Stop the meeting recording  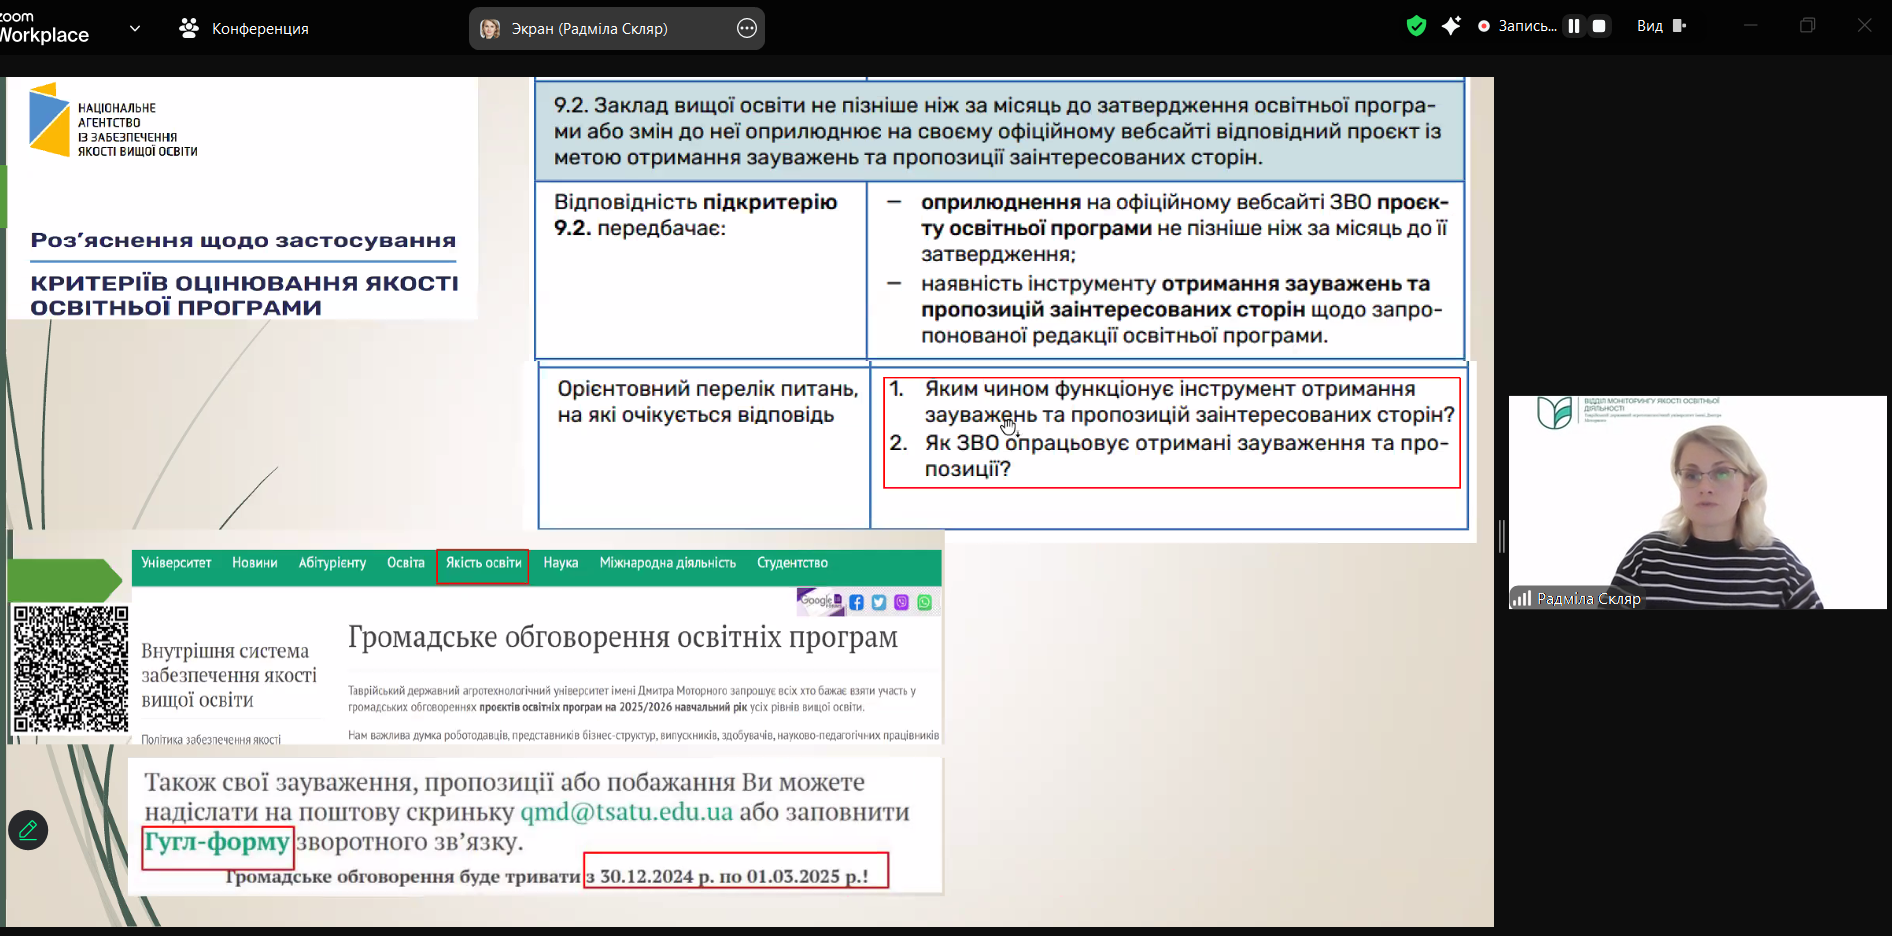click(1599, 26)
